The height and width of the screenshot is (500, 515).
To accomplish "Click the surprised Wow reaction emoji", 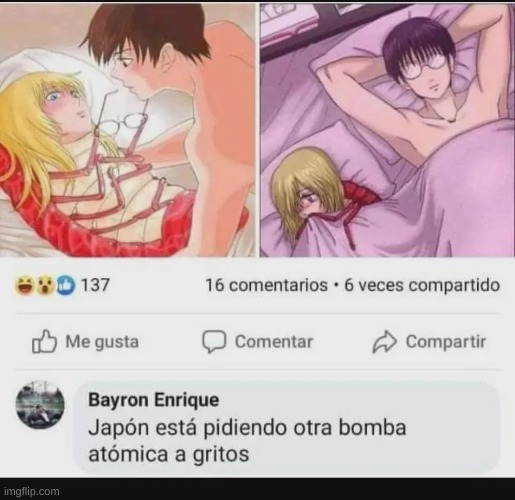I will (x=44, y=286).
